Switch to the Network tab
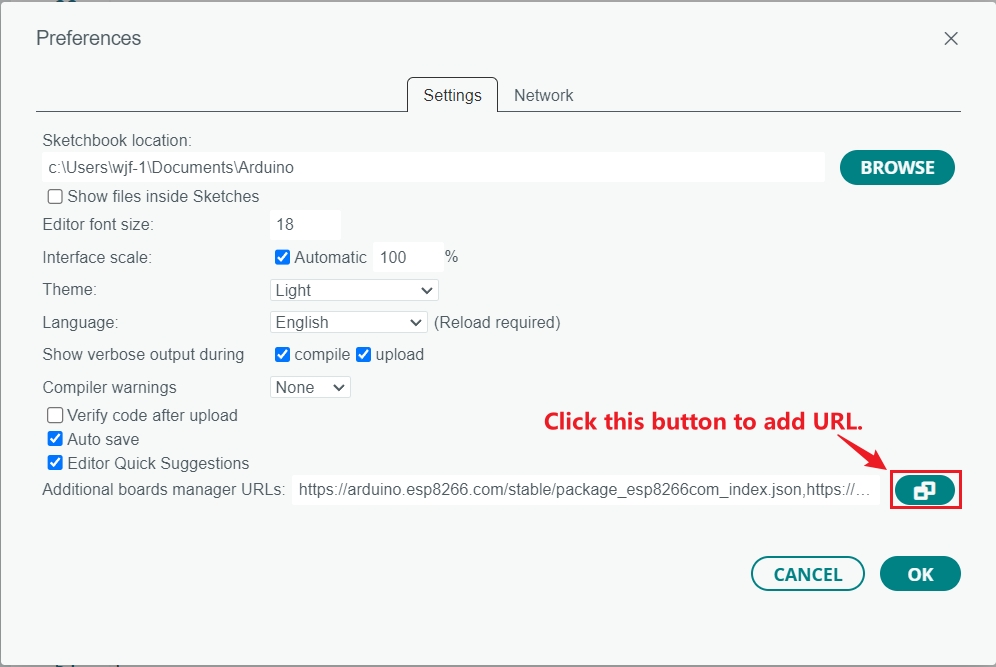 [x=543, y=96]
